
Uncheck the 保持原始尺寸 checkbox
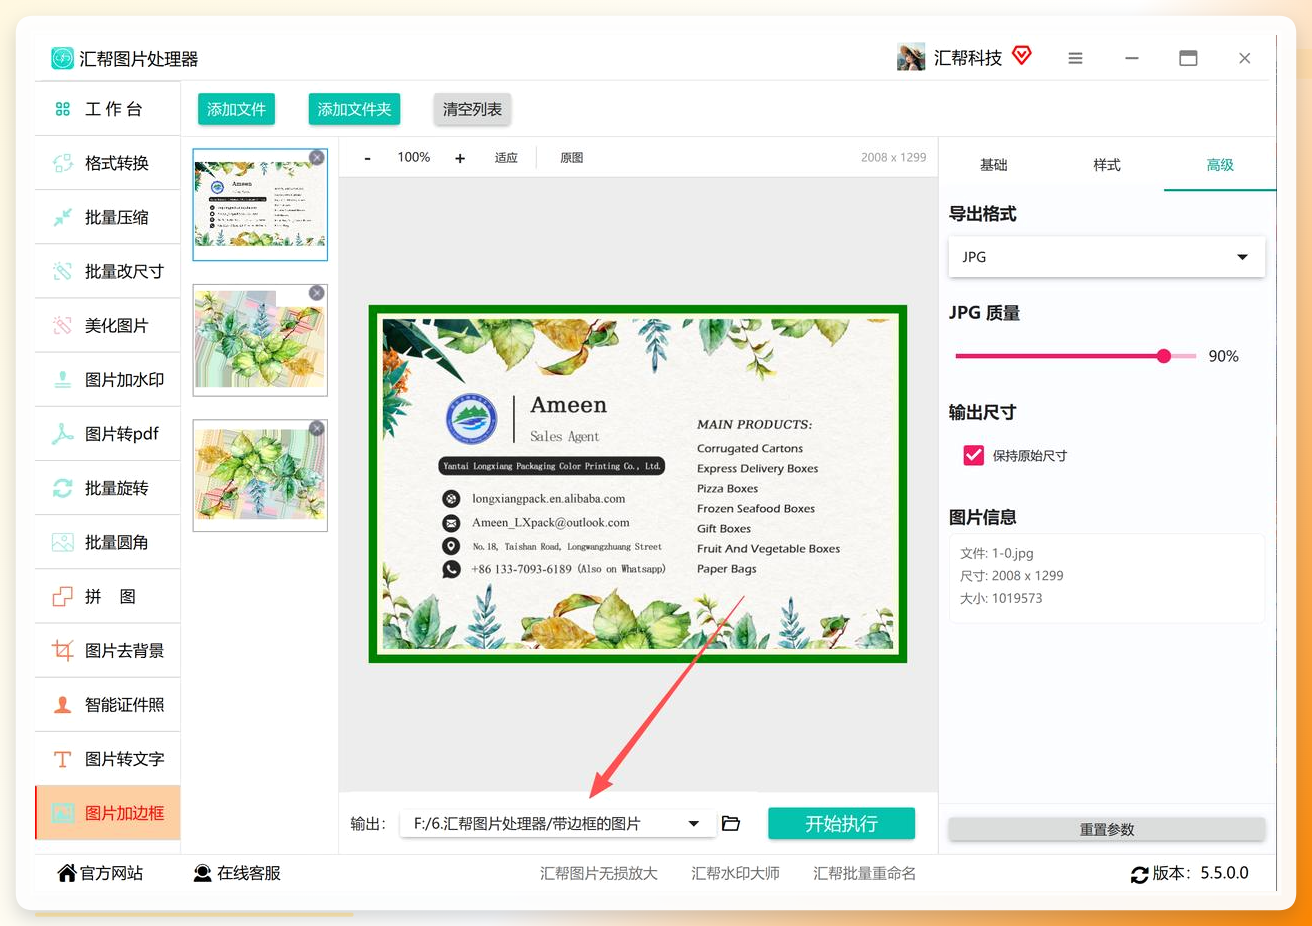point(973,455)
